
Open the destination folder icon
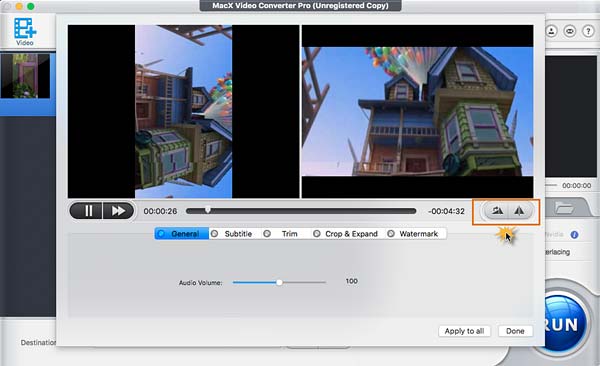click(564, 208)
